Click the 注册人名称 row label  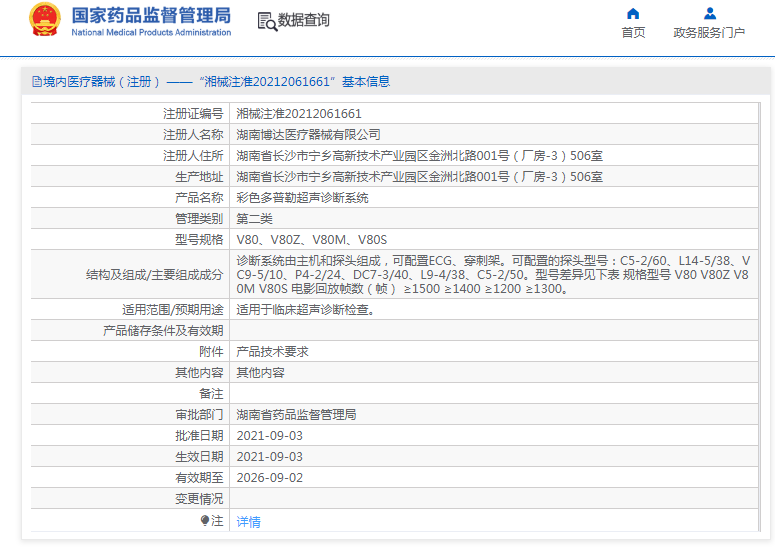click(193, 134)
